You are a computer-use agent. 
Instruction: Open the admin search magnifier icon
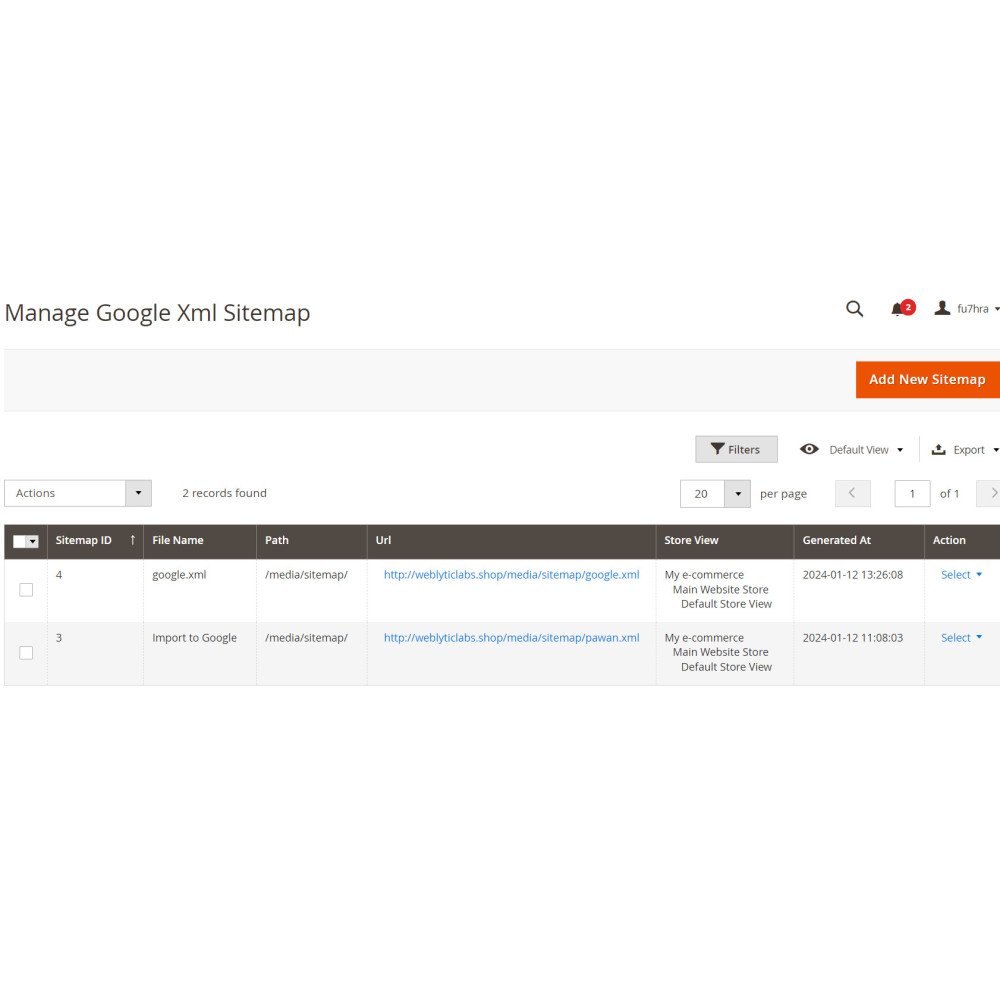coord(854,309)
